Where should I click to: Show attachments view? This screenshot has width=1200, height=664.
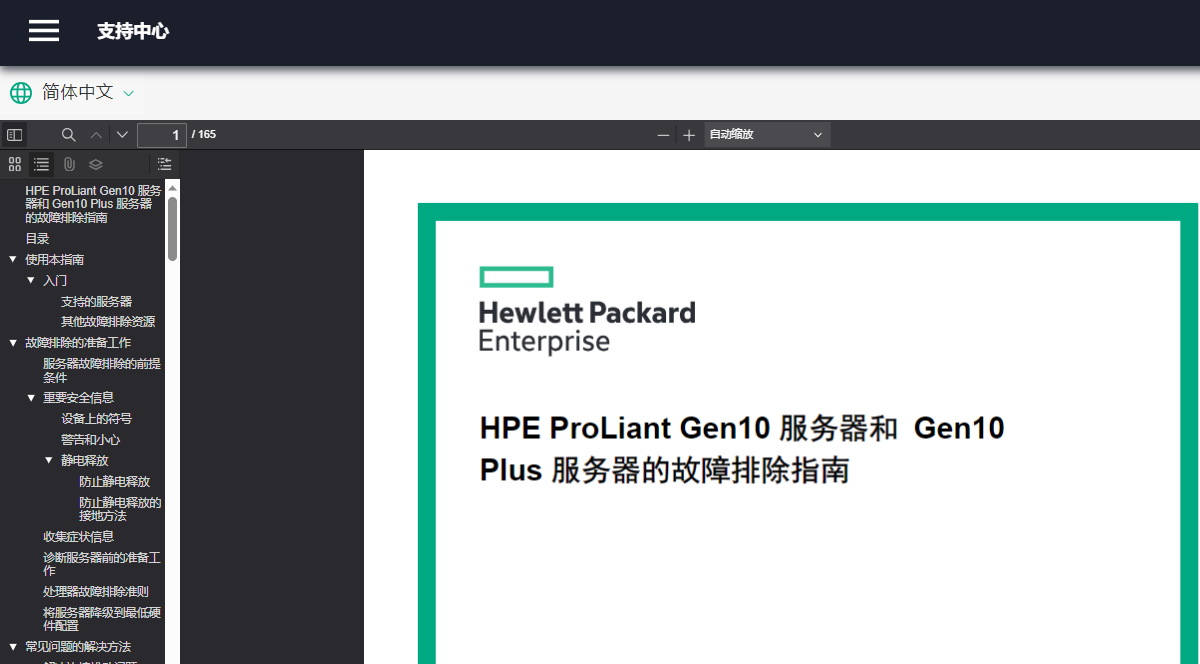(x=69, y=164)
